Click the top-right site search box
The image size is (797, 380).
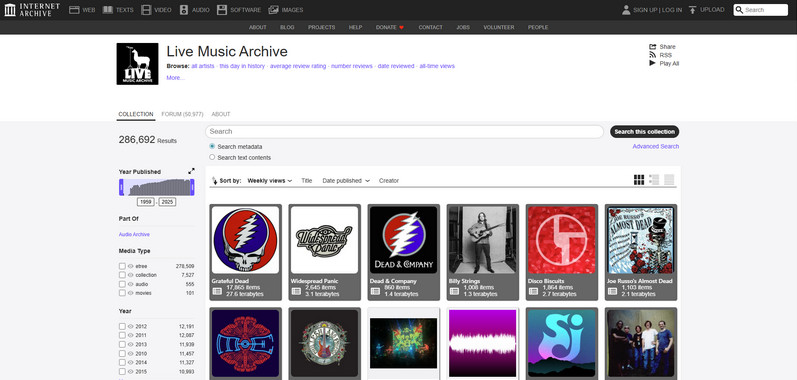[760, 10]
